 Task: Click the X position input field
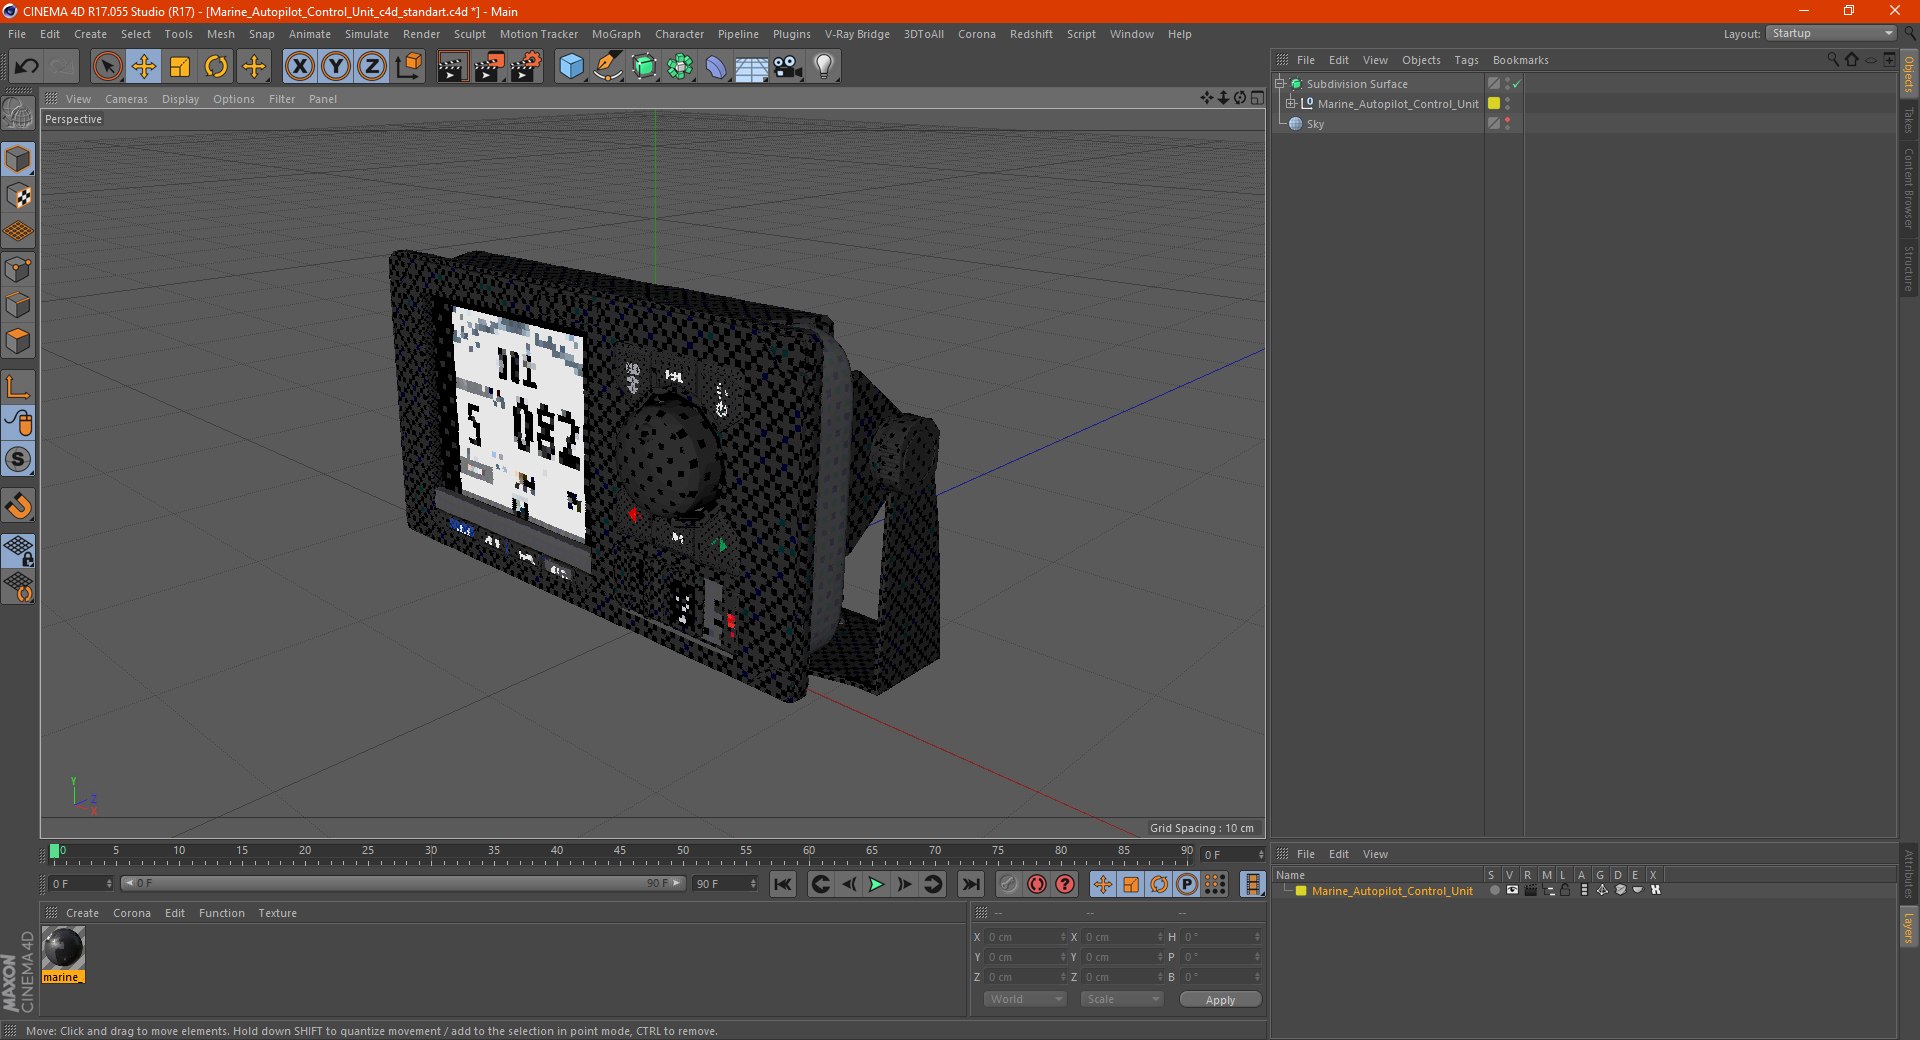pos(1026,937)
